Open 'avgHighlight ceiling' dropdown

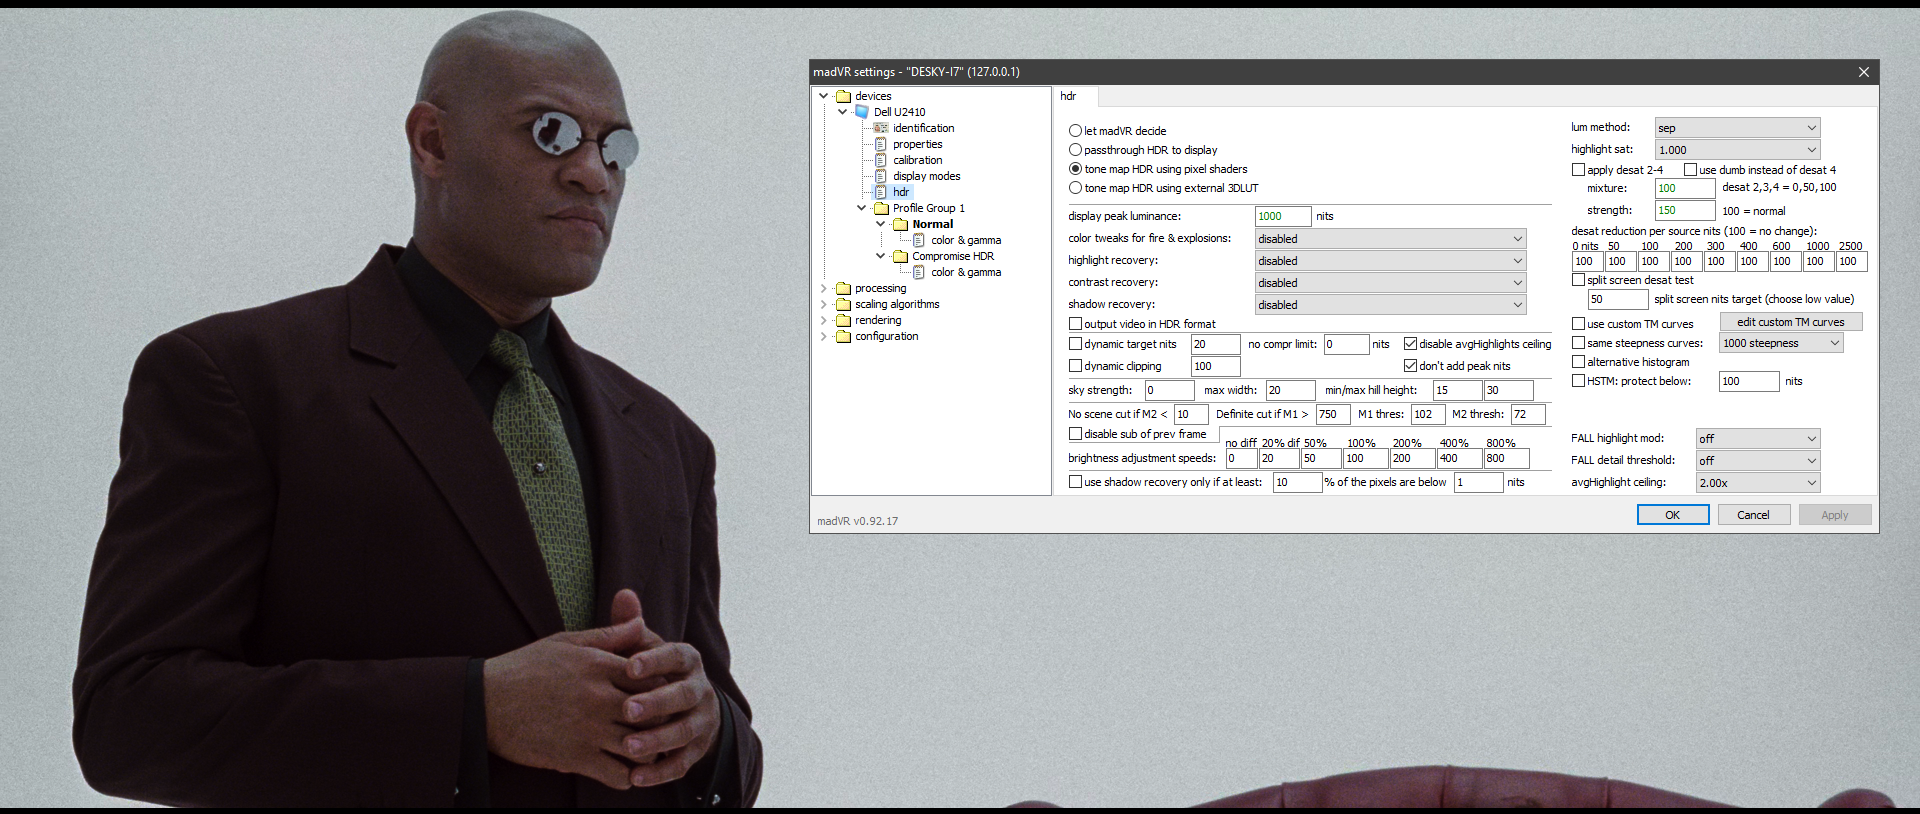1758,483
